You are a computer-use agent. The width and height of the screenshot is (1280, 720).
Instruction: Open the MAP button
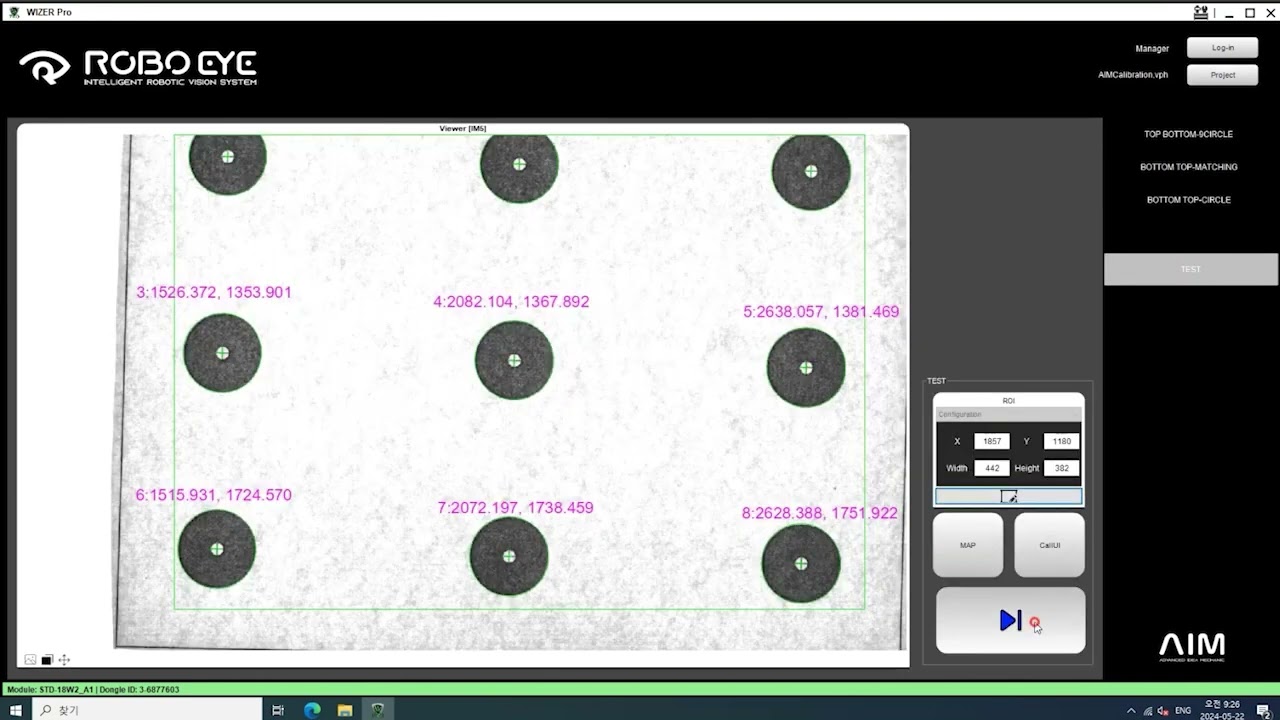968,545
